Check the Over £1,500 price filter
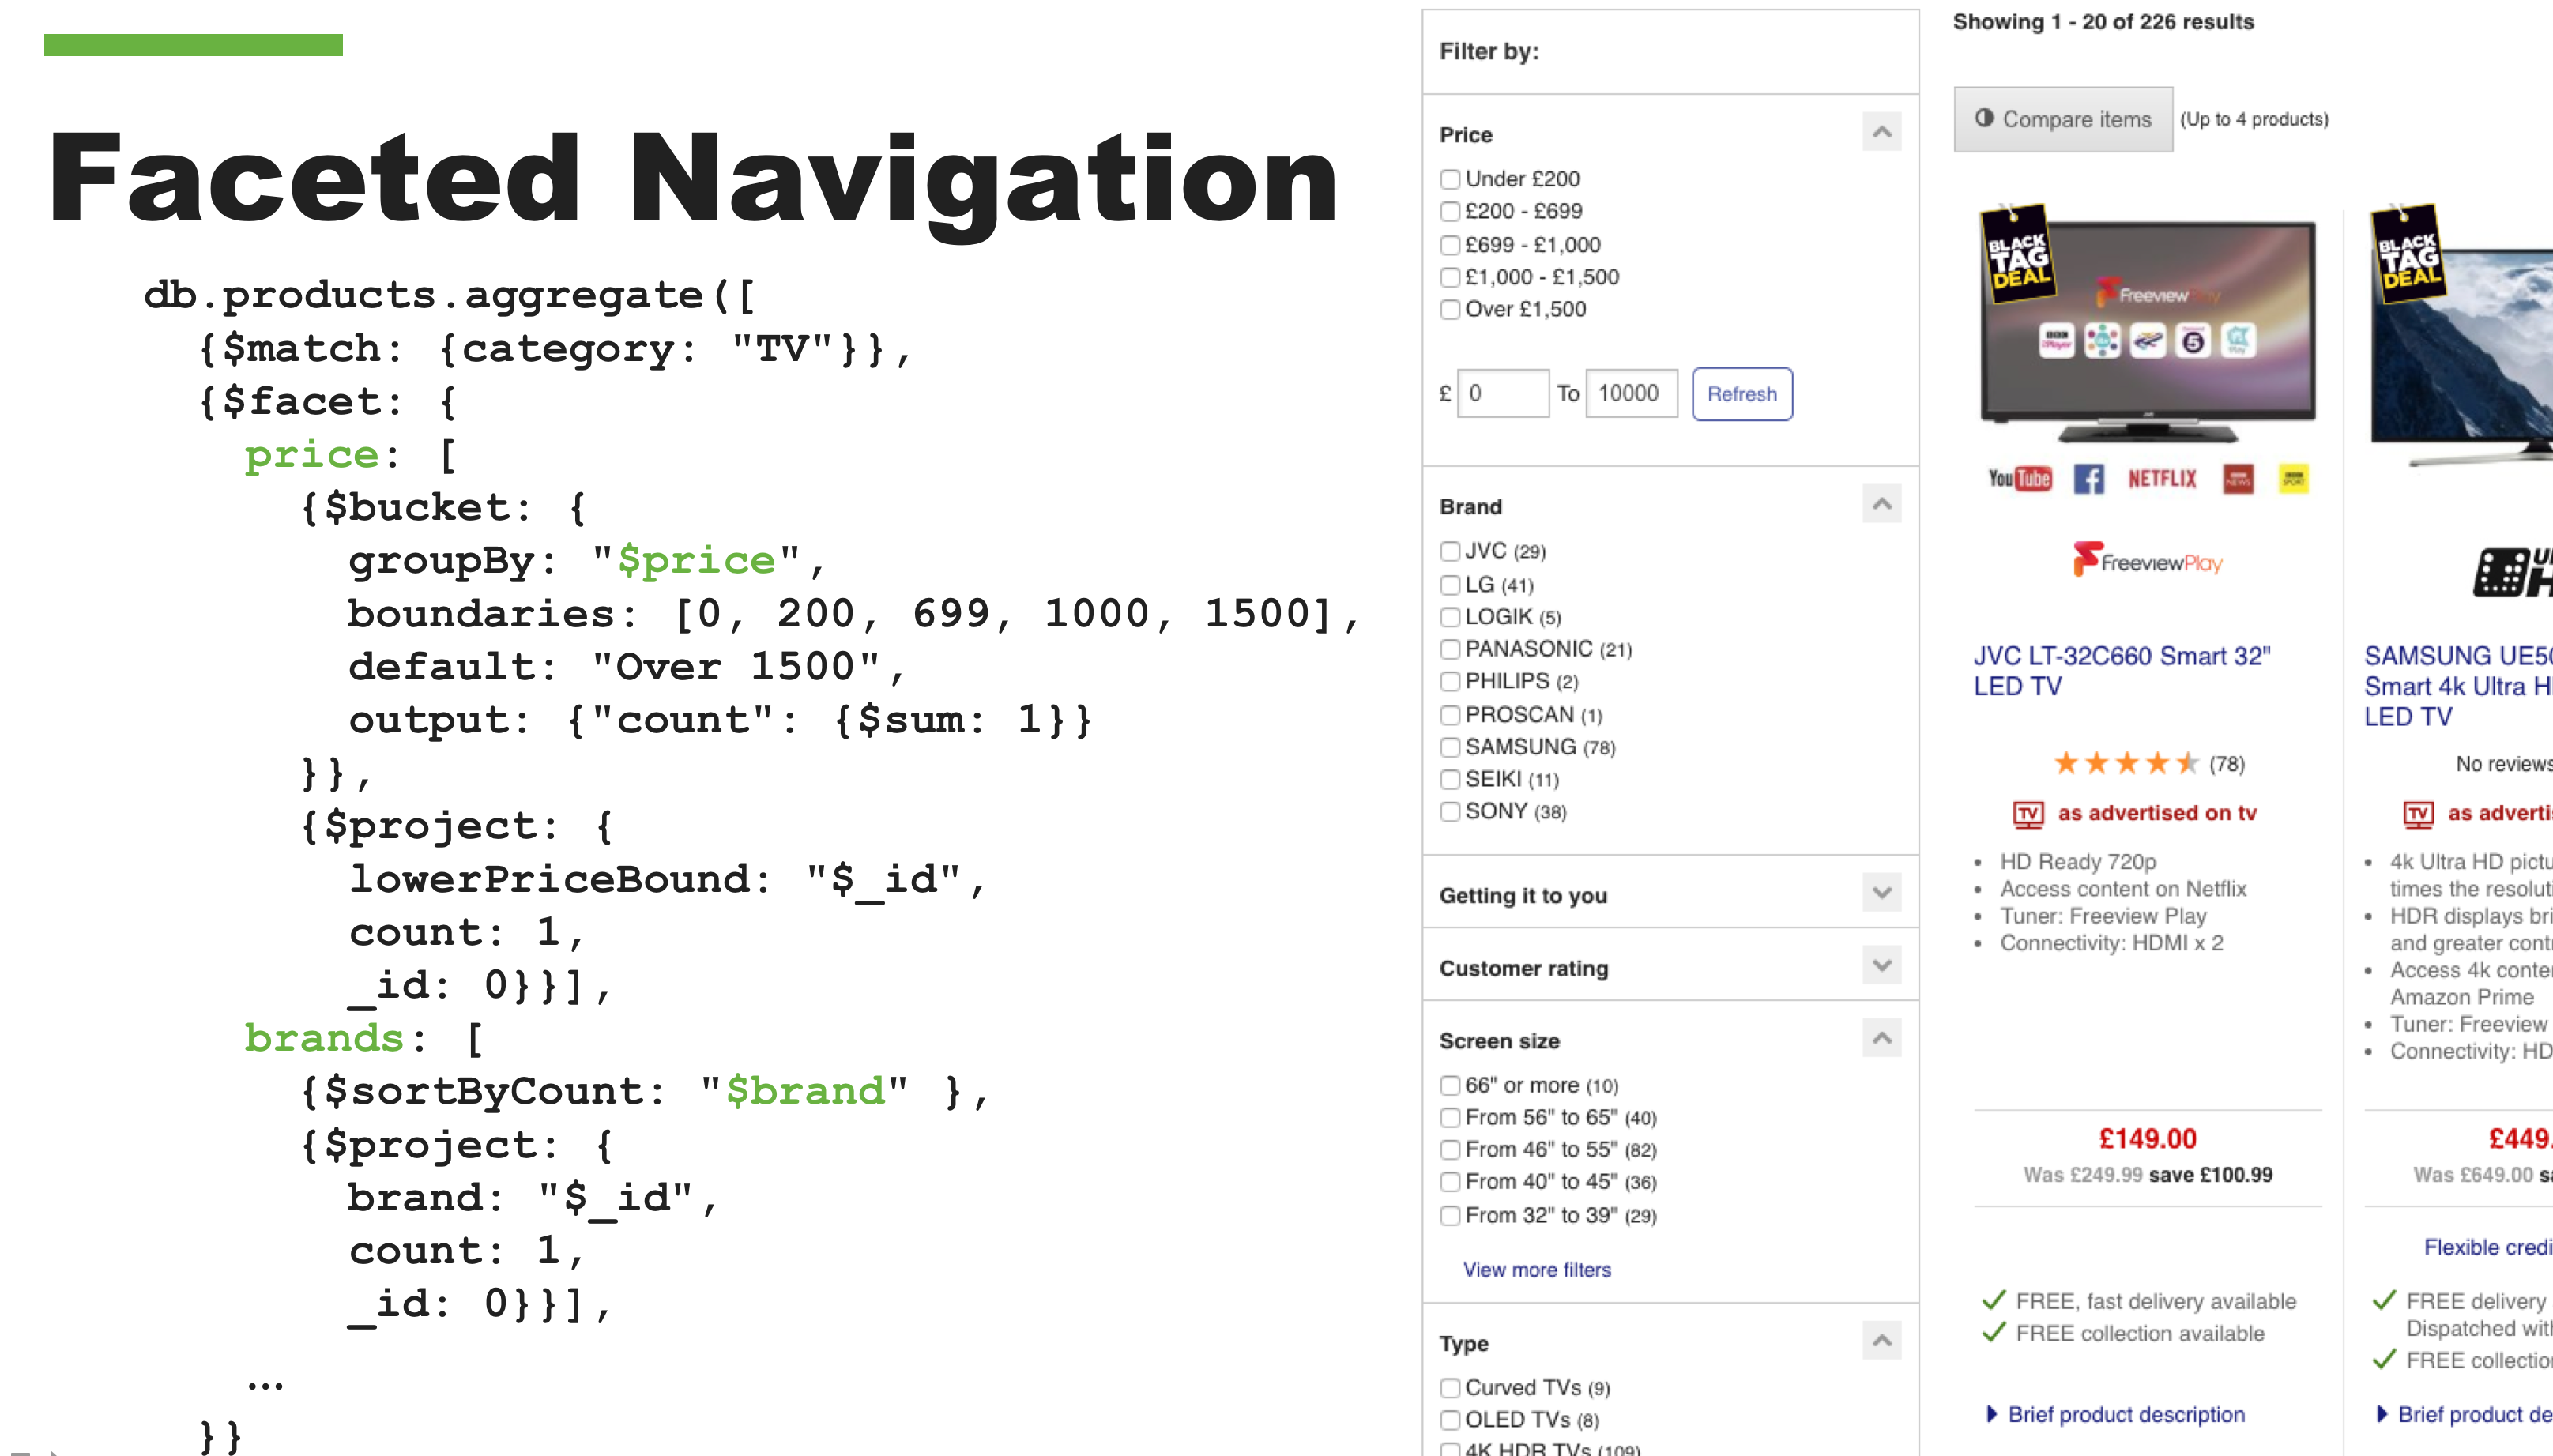The image size is (2553, 1456). pyautogui.click(x=1450, y=309)
